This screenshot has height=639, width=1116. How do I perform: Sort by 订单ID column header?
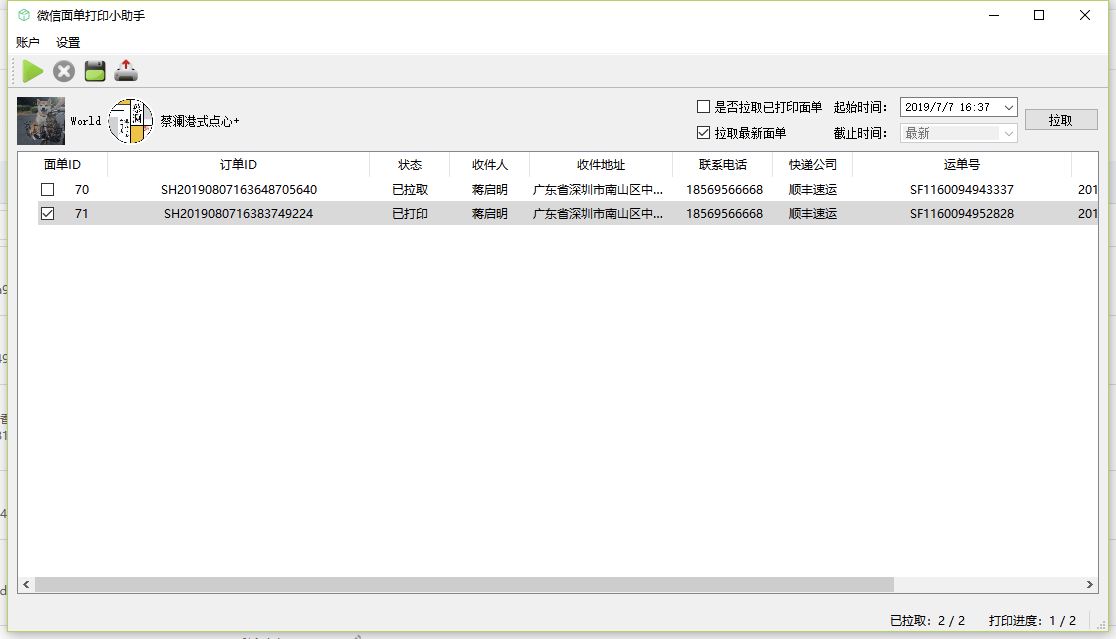[x=238, y=164]
